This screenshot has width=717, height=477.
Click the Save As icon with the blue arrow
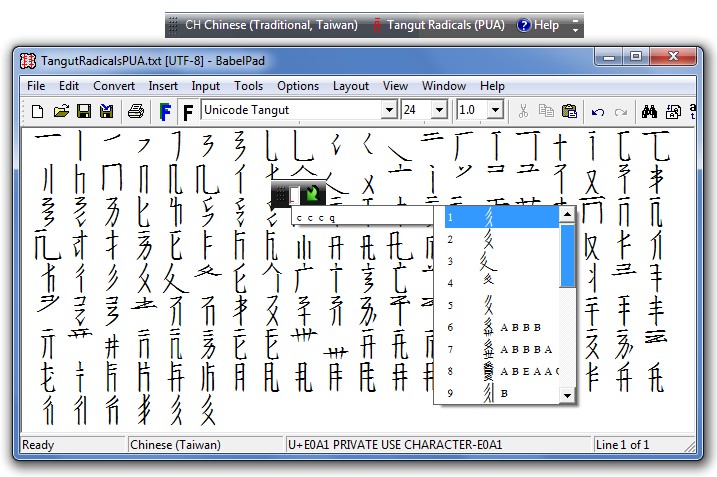107,111
